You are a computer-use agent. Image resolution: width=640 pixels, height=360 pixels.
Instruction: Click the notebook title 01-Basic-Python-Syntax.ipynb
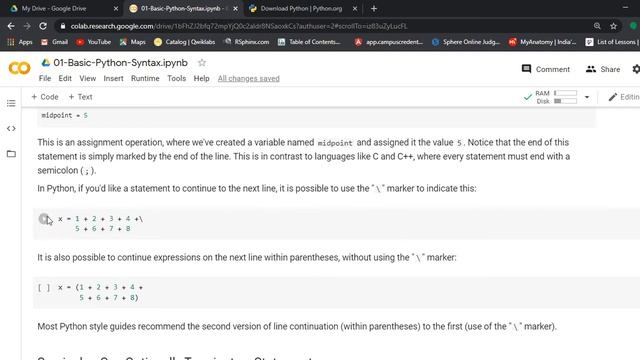pos(120,62)
